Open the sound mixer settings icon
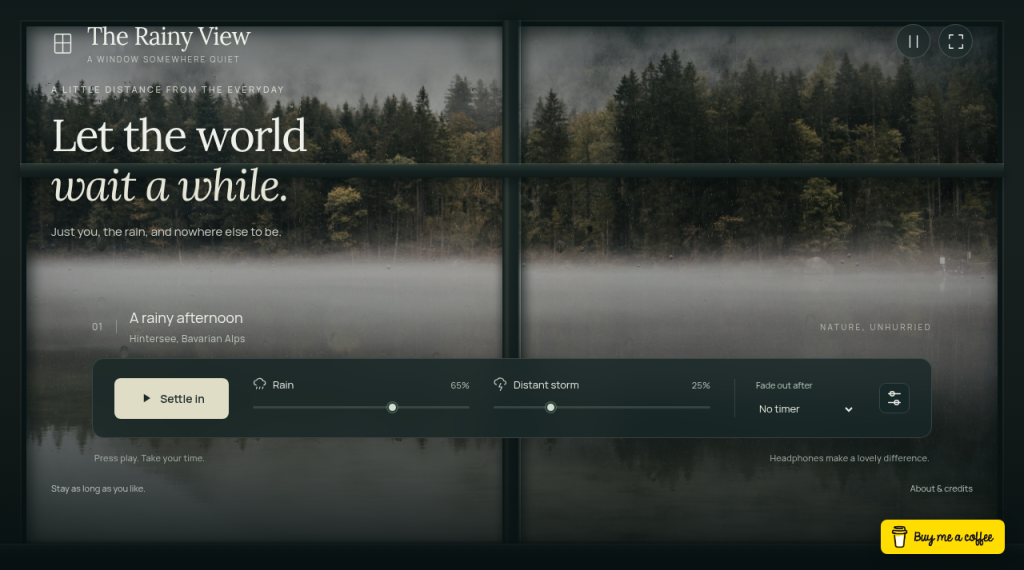The width and height of the screenshot is (1024, 570). (x=894, y=398)
